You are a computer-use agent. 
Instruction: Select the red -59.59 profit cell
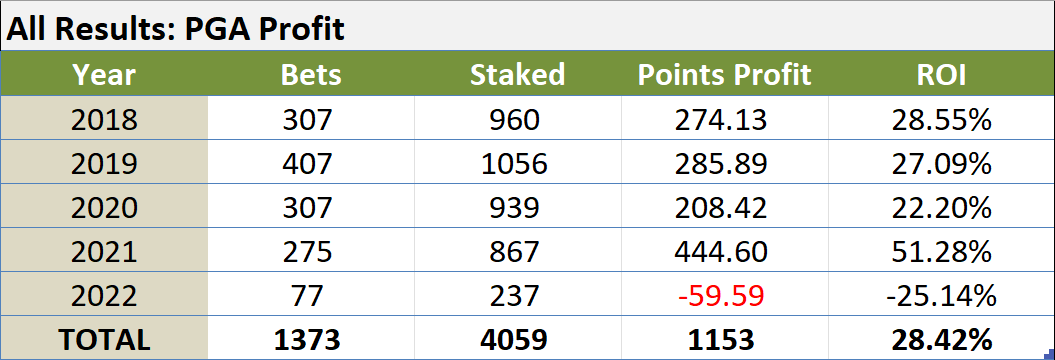[x=725, y=295]
